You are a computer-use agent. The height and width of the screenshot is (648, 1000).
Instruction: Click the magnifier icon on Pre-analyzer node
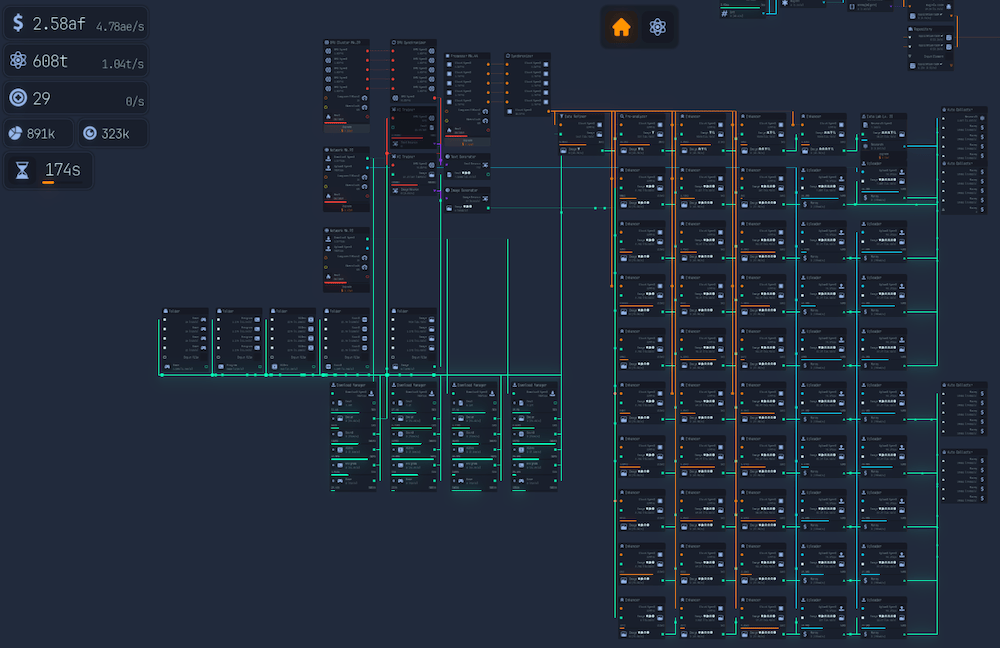coord(622,117)
